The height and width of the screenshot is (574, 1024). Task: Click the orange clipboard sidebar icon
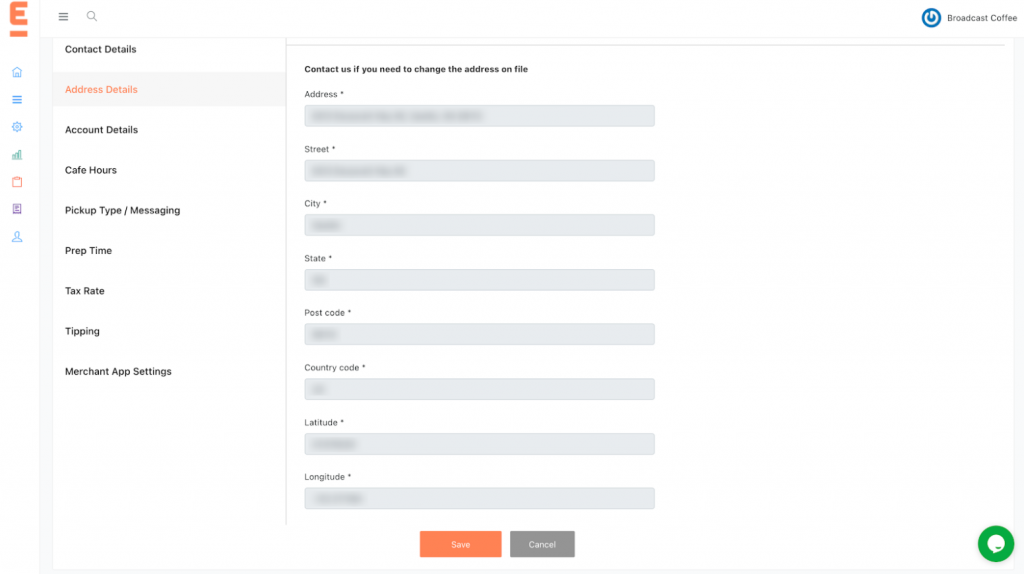[17, 182]
